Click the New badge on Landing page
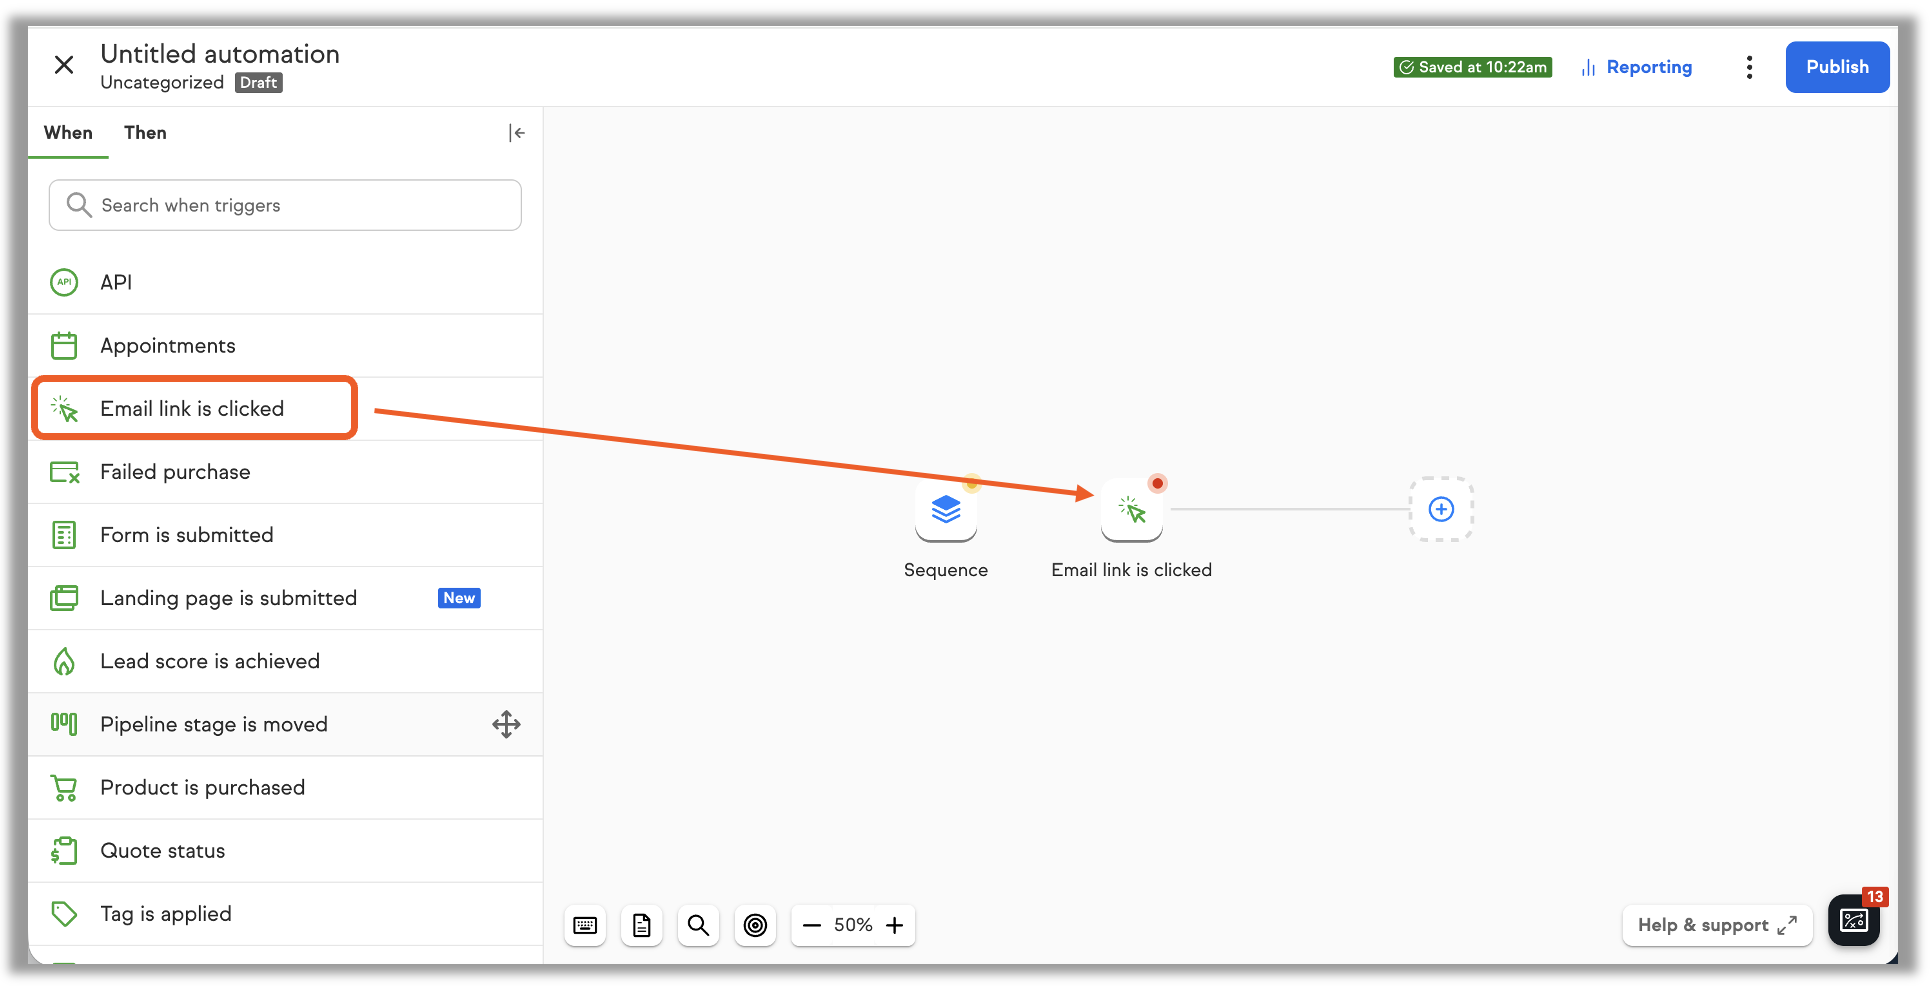The image size is (1932, 986). [459, 598]
